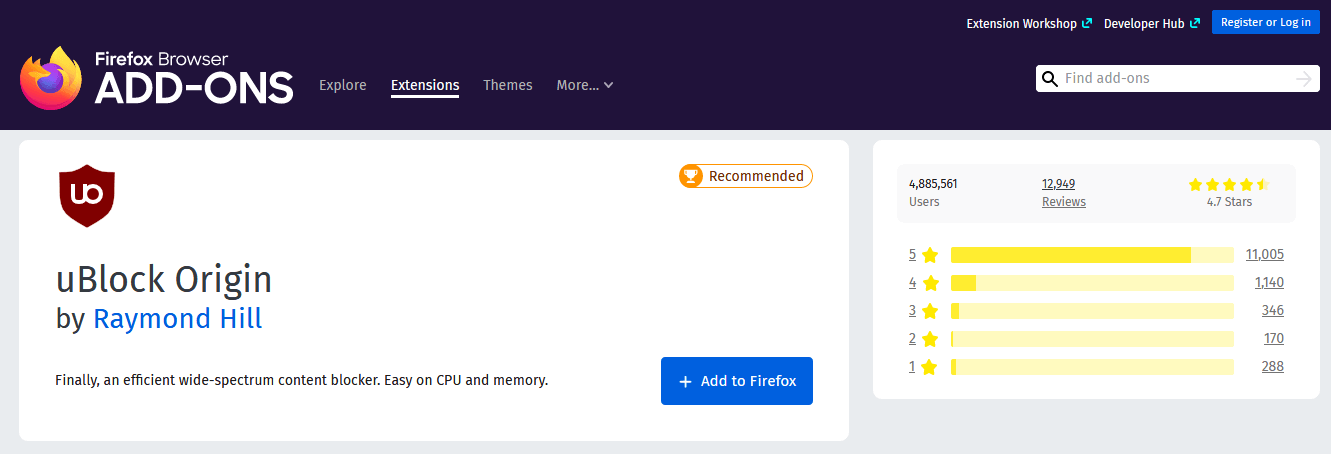The image size is (1331, 454).
Task: Open the 1,140 four-star reviews count
Action: tap(1269, 283)
